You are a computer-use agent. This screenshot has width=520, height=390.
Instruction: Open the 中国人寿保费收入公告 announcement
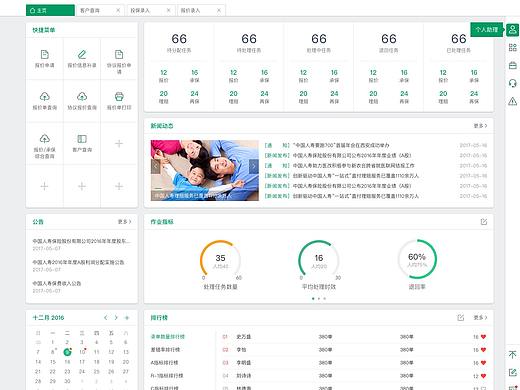coord(57,283)
